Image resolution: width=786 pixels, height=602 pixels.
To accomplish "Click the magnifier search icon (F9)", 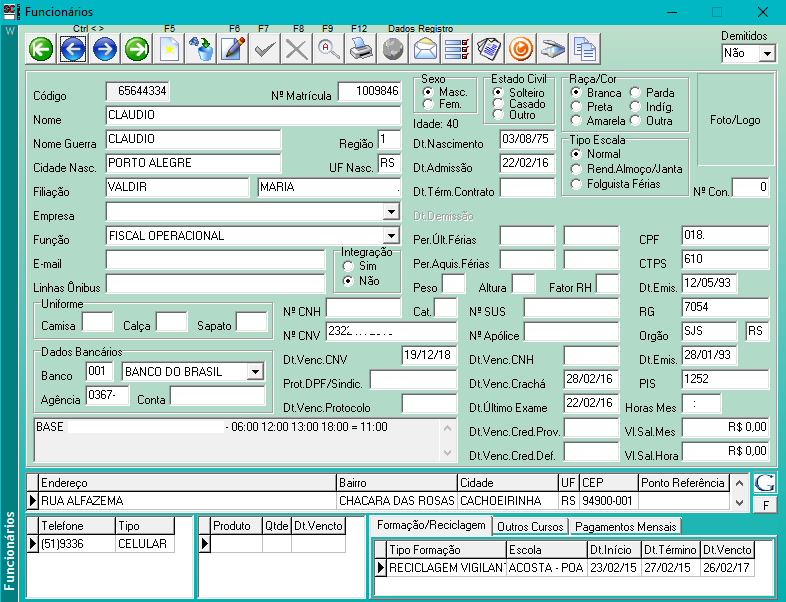I will pyautogui.click(x=328, y=48).
